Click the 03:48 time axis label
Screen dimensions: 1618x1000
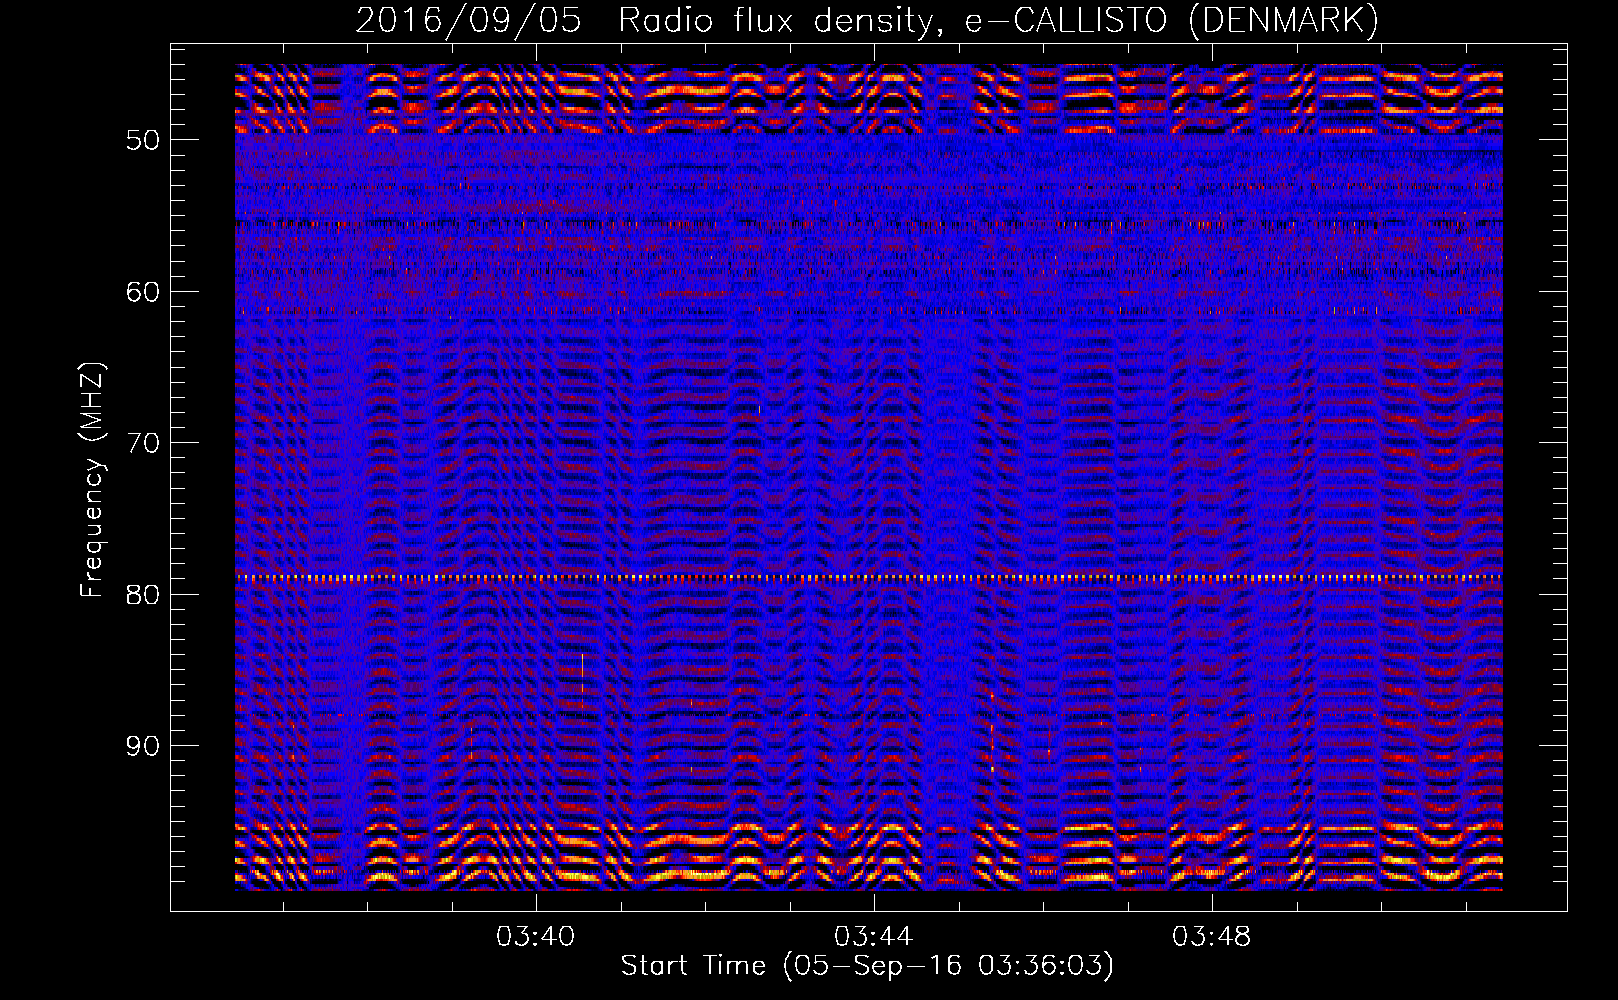pos(1212,937)
